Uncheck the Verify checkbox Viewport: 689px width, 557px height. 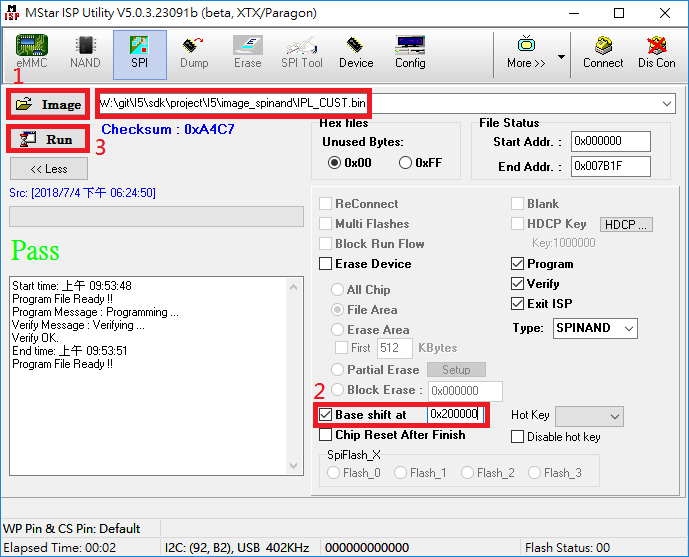click(517, 284)
